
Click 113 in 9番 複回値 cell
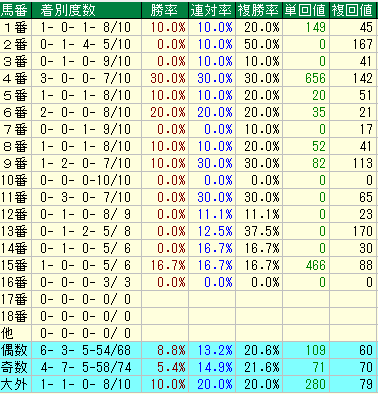tap(363, 163)
